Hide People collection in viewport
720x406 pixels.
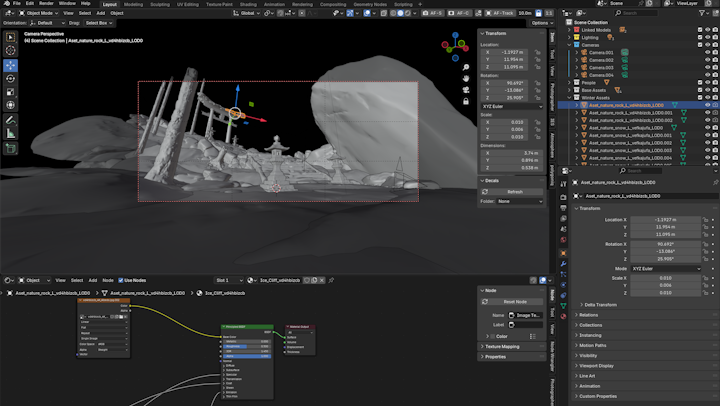708,83
